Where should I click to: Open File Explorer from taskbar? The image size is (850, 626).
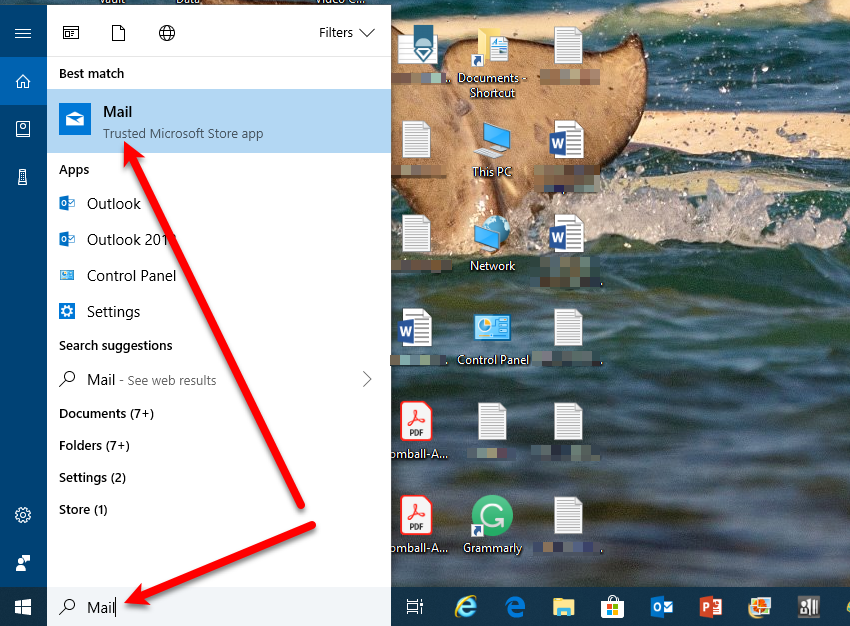tap(564, 607)
